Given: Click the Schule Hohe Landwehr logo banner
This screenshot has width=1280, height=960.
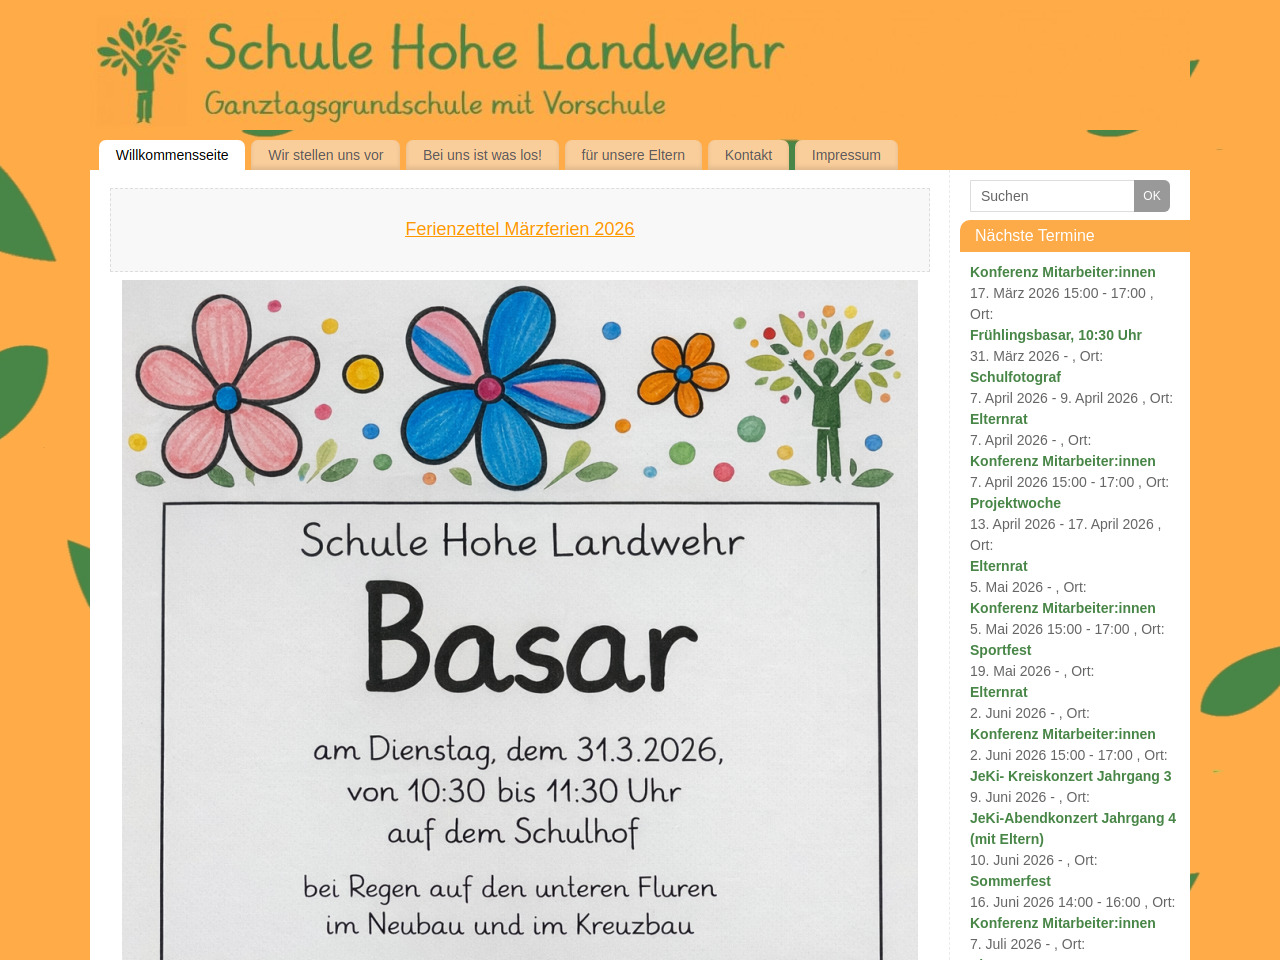Looking at the screenshot, I should pyautogui.click(x=442, y=70).
